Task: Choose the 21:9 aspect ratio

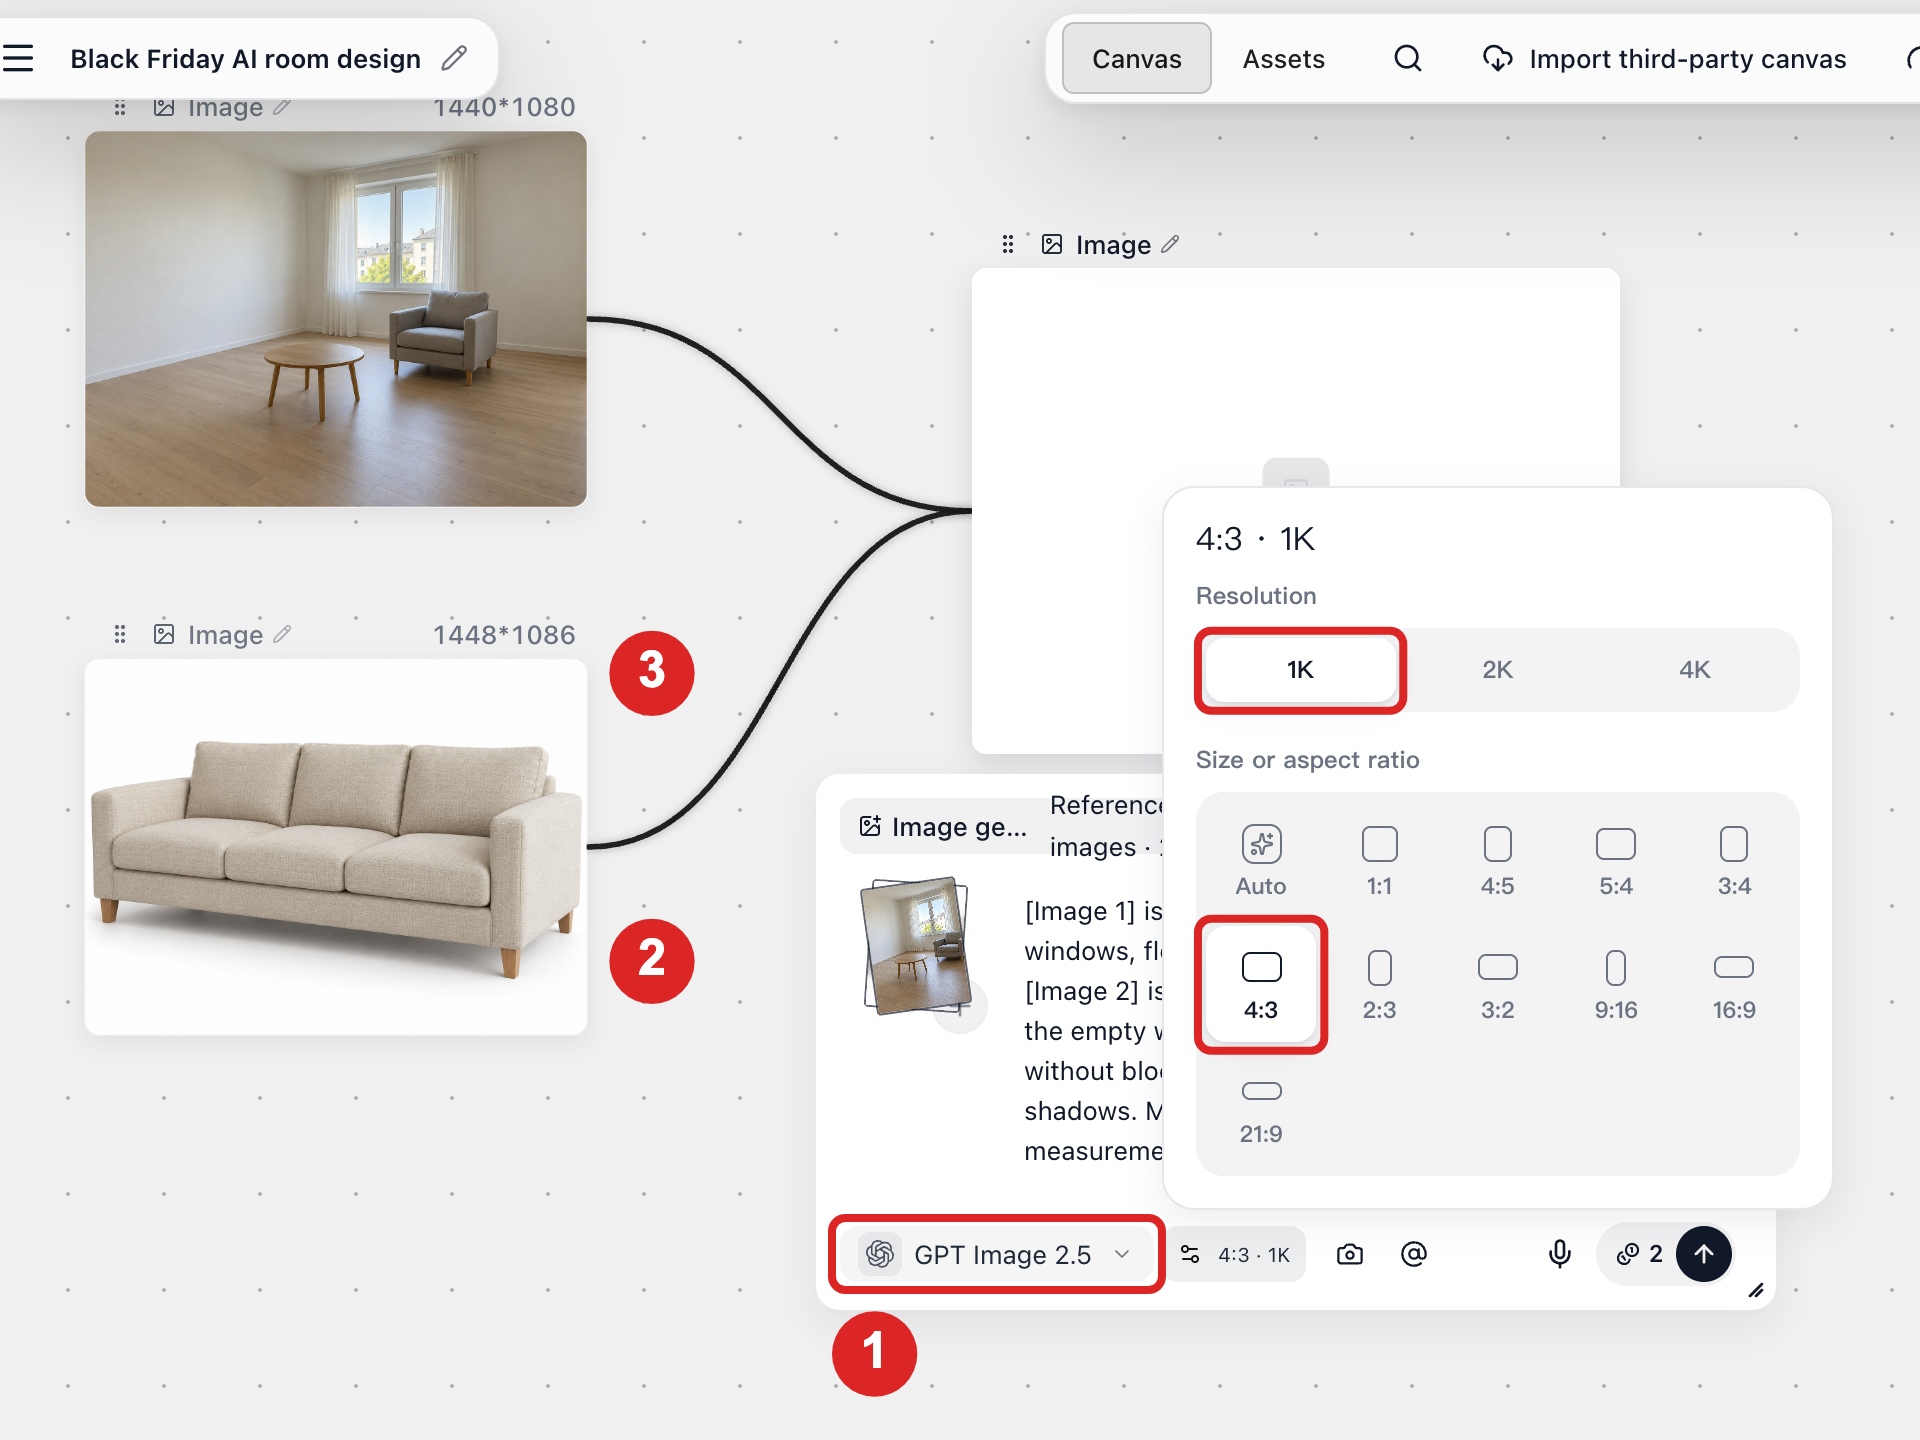Action: point(1261,1111)
